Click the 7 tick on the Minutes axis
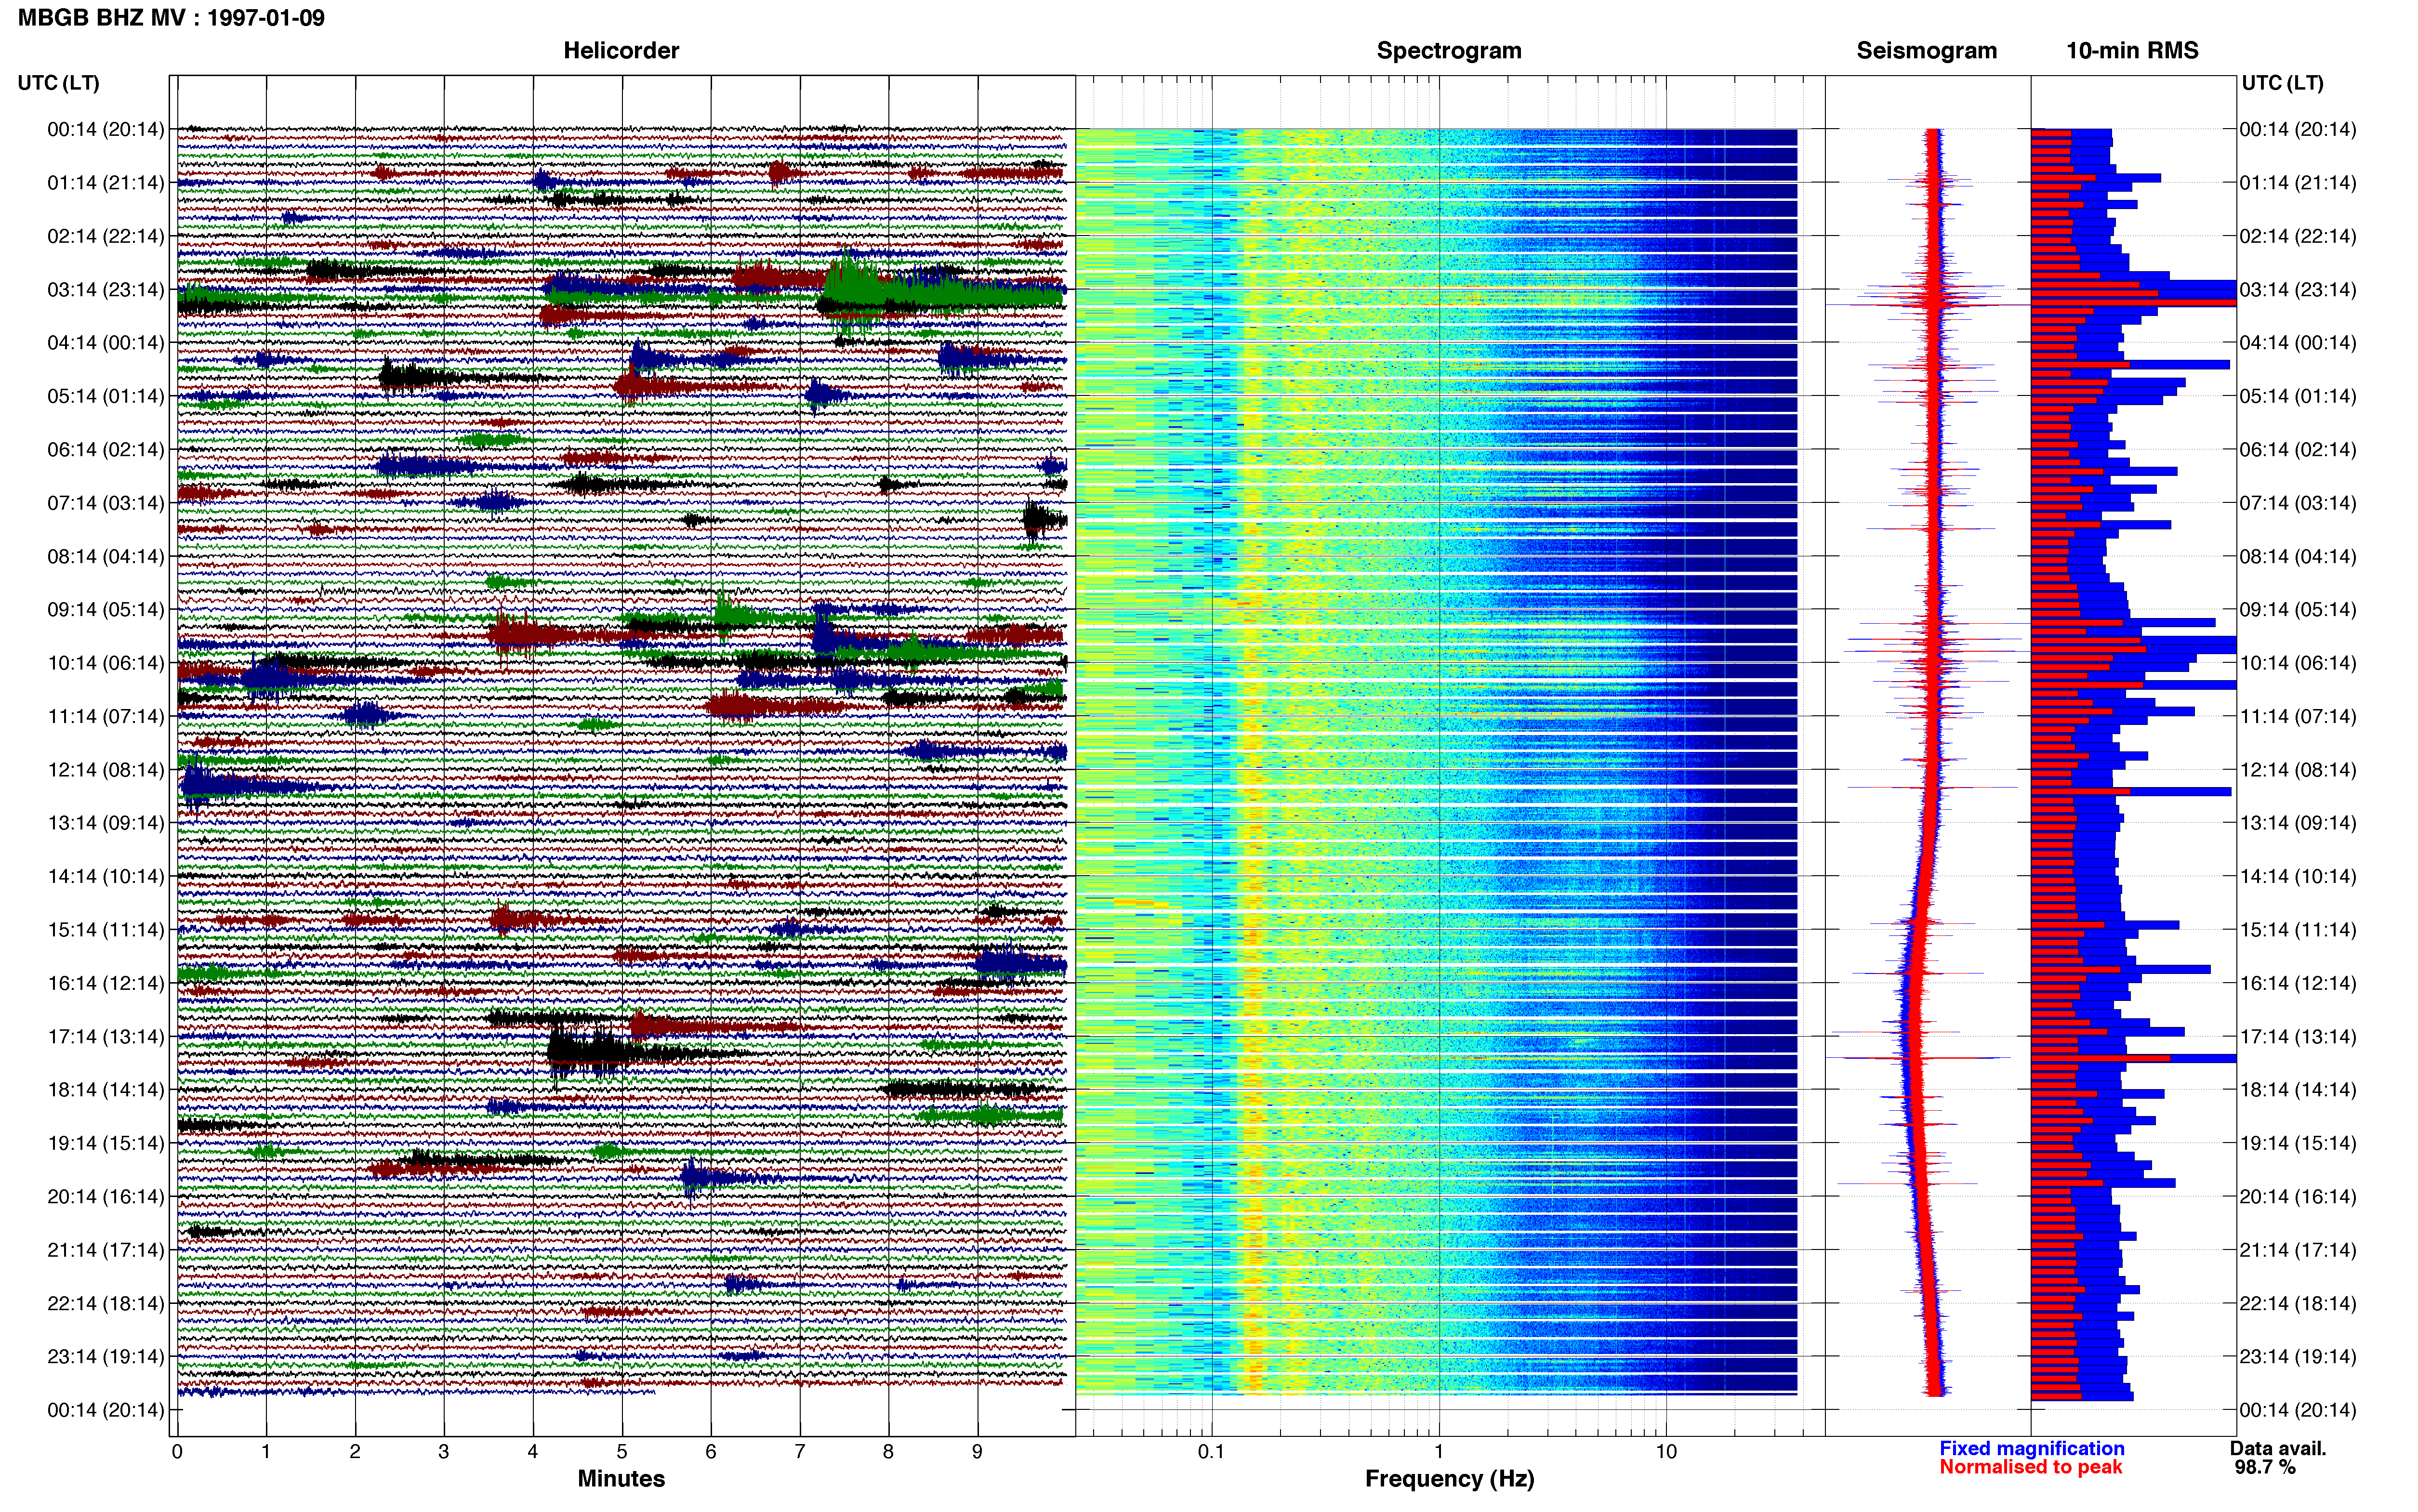2418x1512 pixels. click(x=800, y=1452)
